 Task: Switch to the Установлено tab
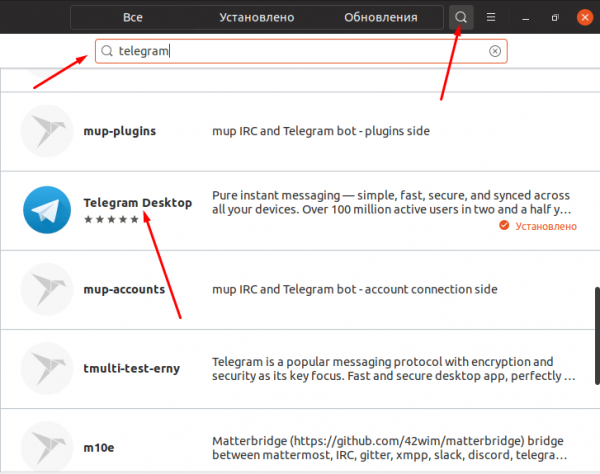(257, 17)
